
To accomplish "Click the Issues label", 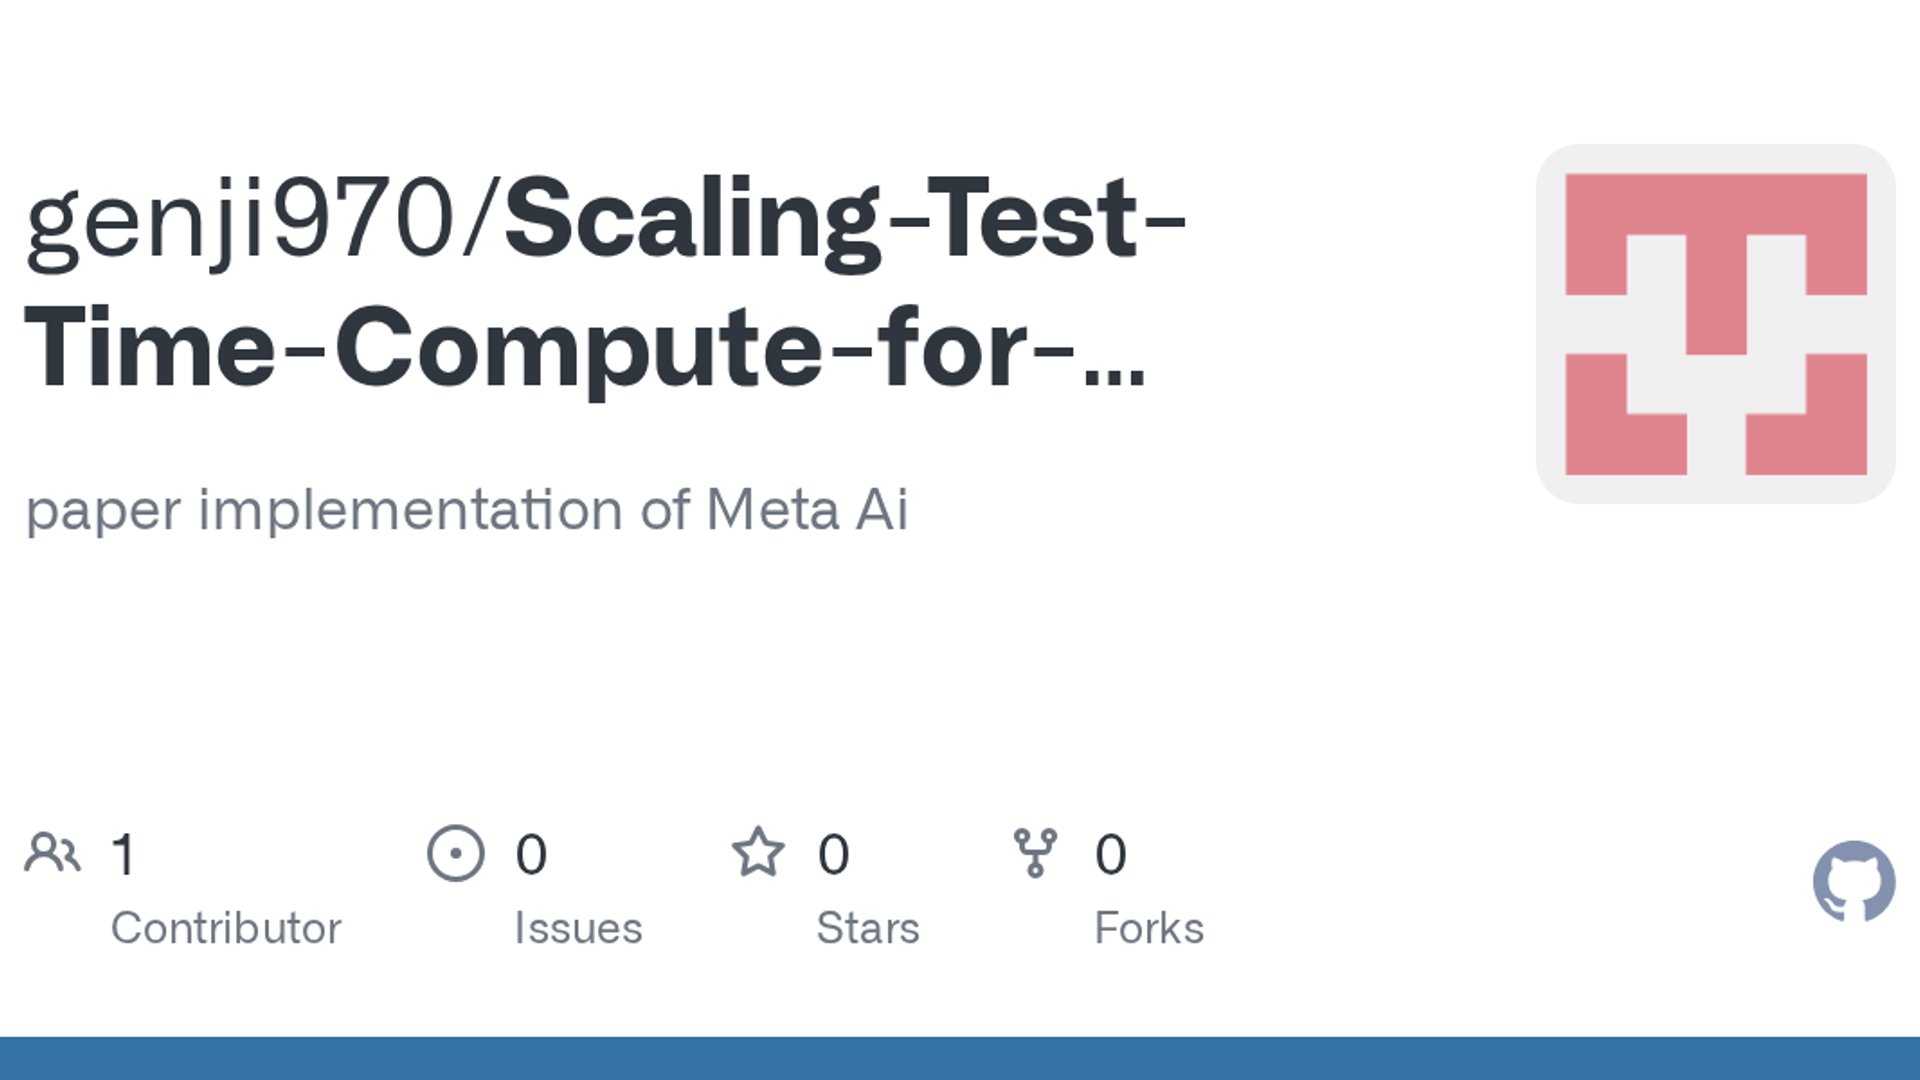I will pos(578,928).
